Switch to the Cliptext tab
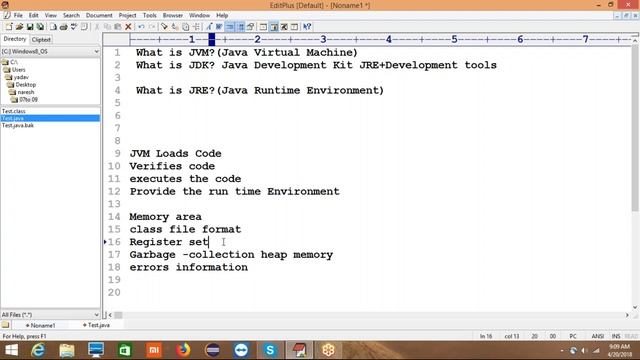Screen dimensions: 640x360 [x=41, y=40]
